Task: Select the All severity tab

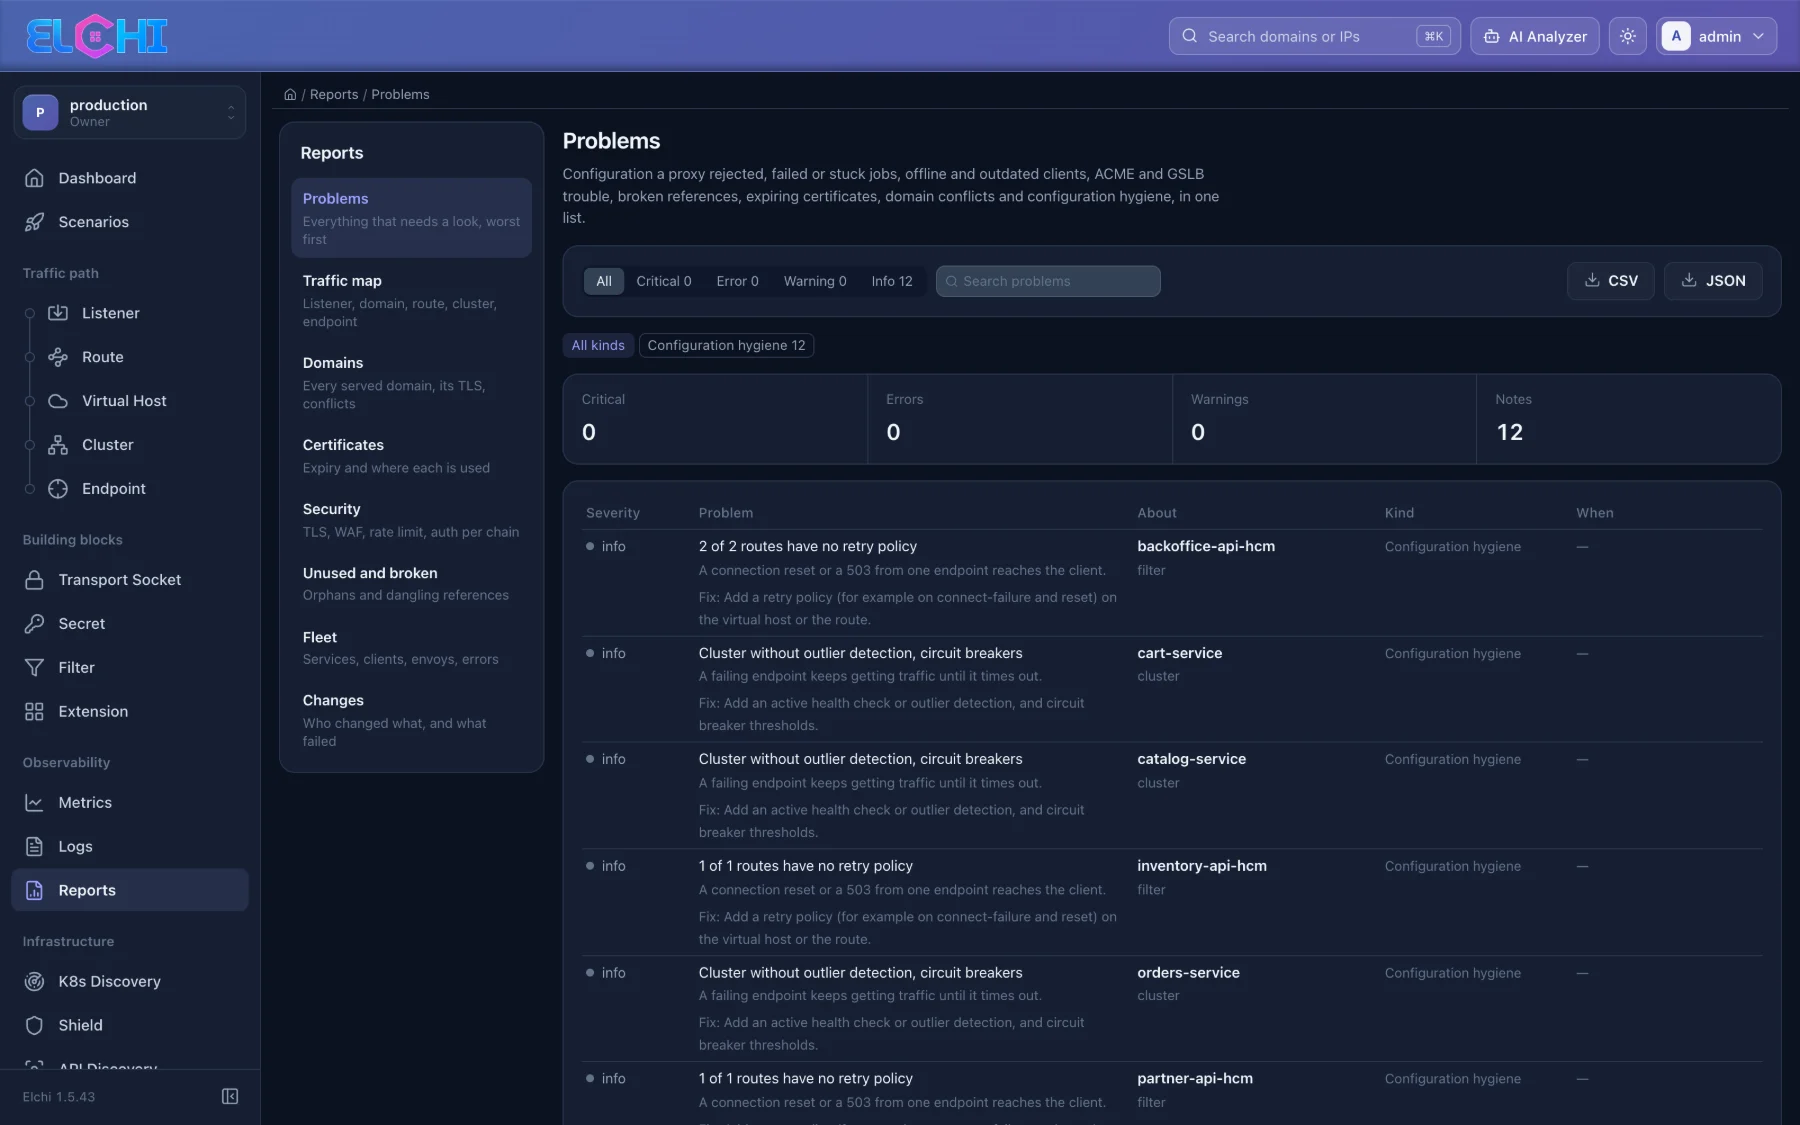Action: point(604,281)
